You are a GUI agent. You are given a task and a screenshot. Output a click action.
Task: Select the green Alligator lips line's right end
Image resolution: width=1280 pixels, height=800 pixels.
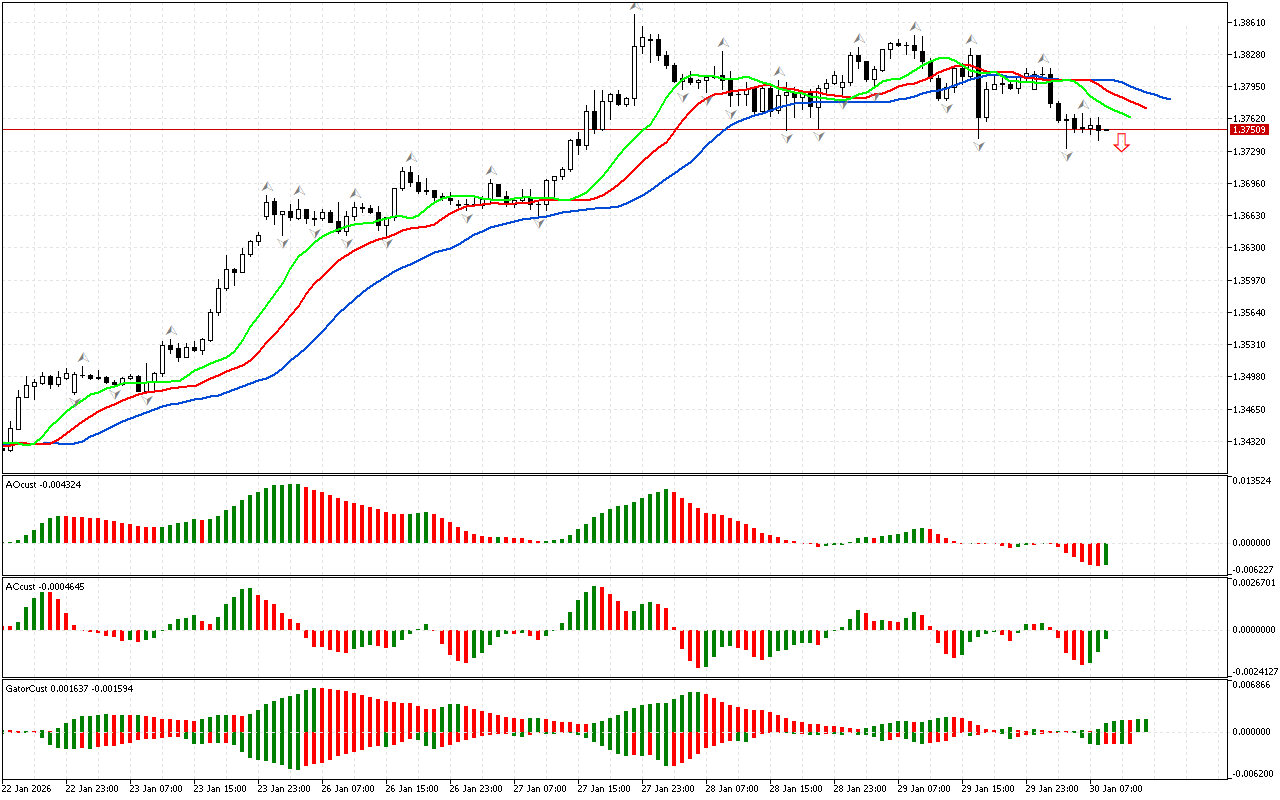pos(1129,117)
